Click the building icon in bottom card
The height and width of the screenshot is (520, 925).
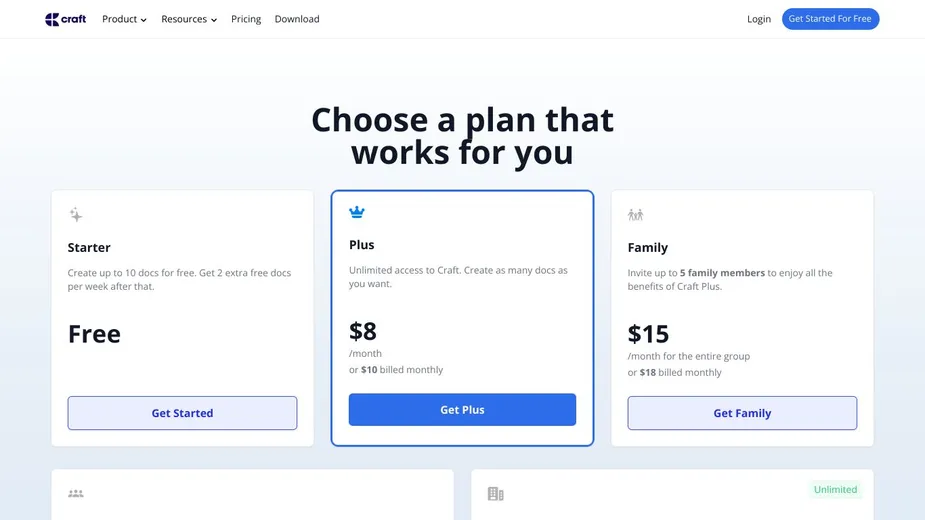[x=495, y=493]
